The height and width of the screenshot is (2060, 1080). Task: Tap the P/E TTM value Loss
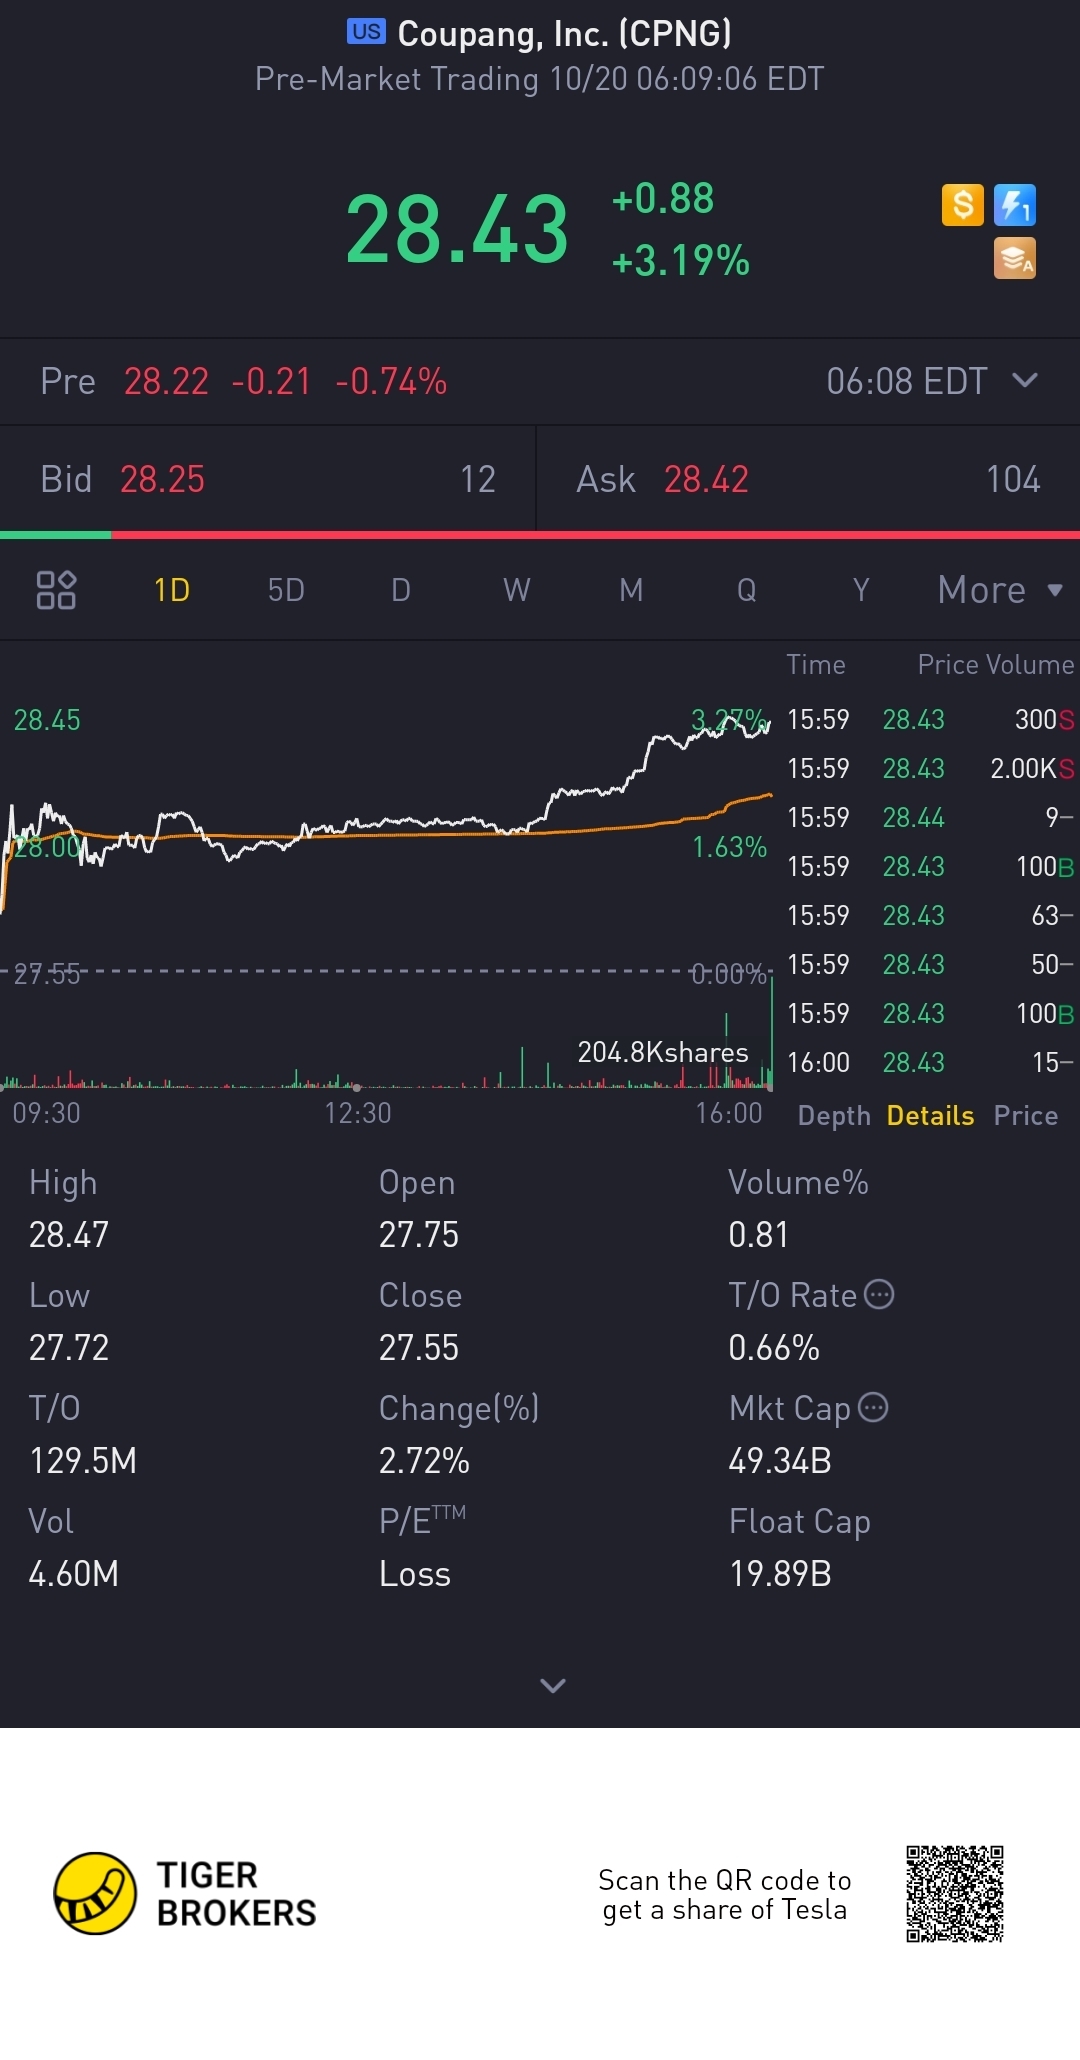tap(414, 1574)
